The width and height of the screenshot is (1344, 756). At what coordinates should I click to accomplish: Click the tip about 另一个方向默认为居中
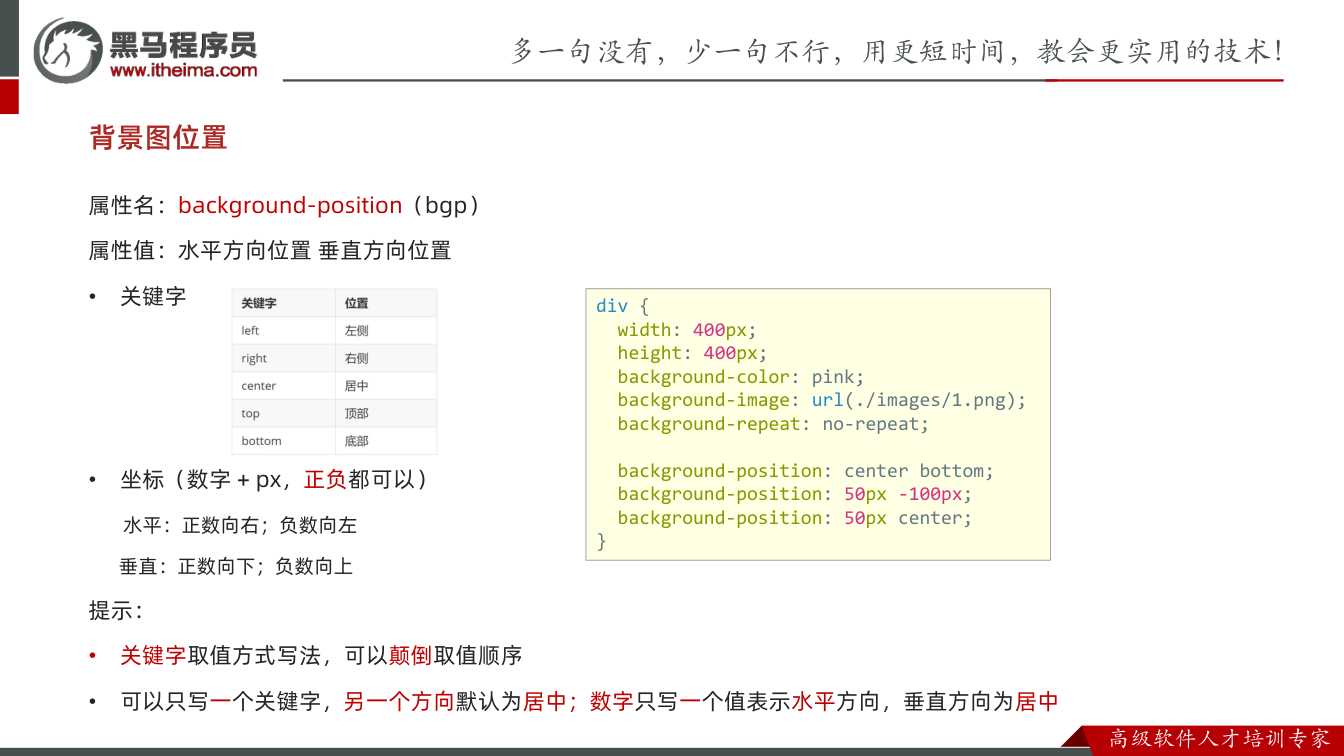[x=590, y=702]
